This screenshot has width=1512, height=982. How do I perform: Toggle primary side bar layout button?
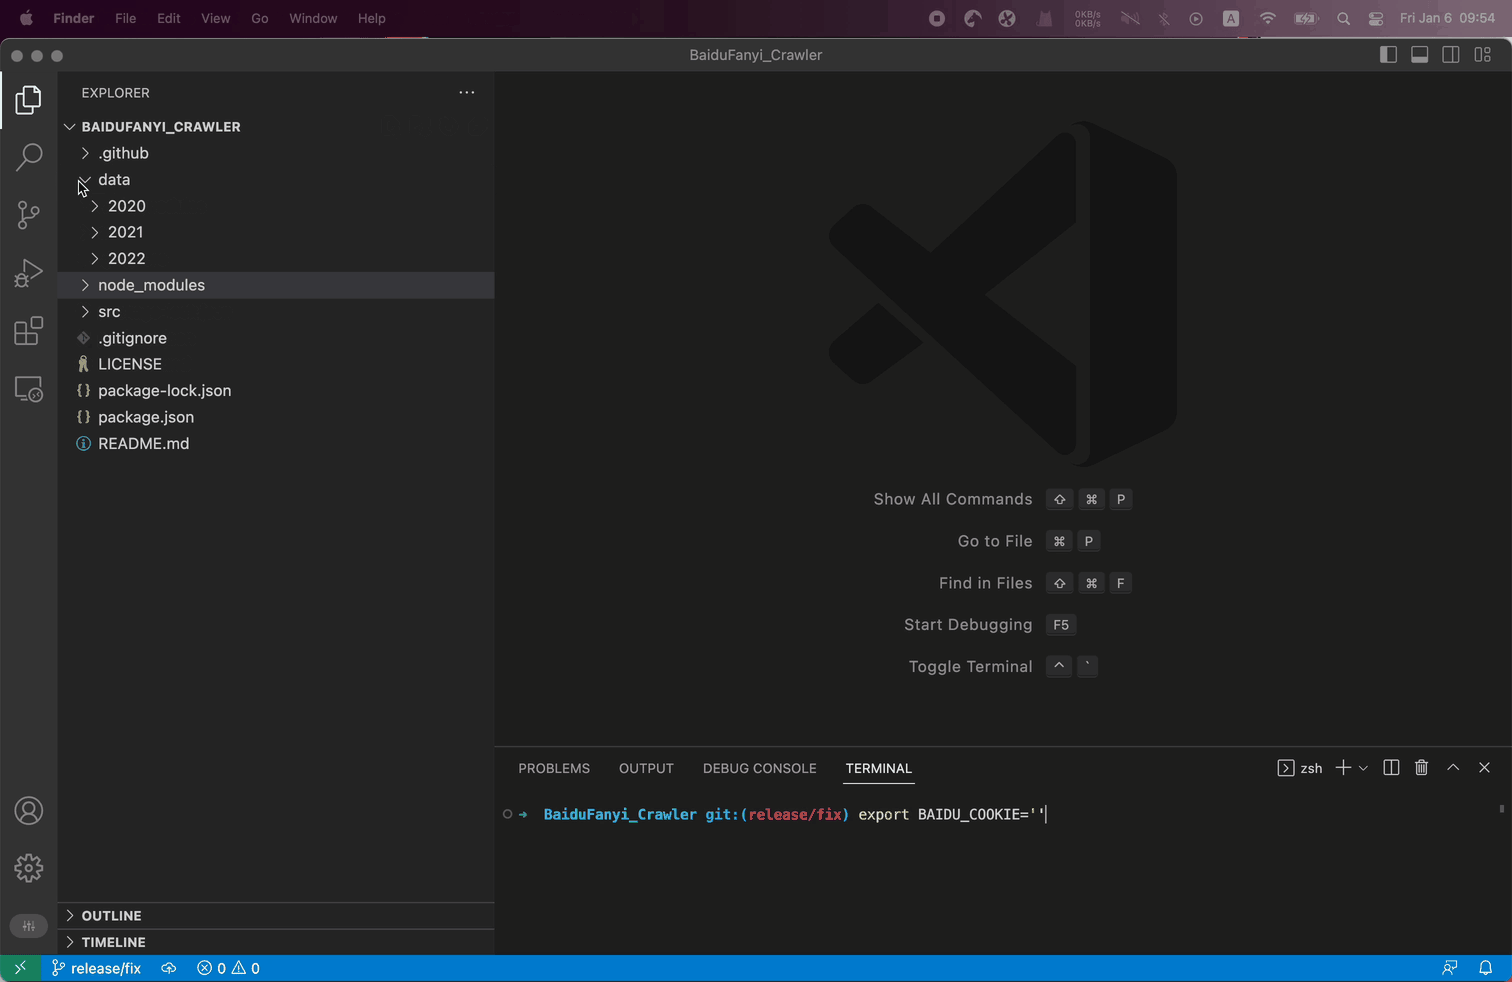click(1388, 55)
